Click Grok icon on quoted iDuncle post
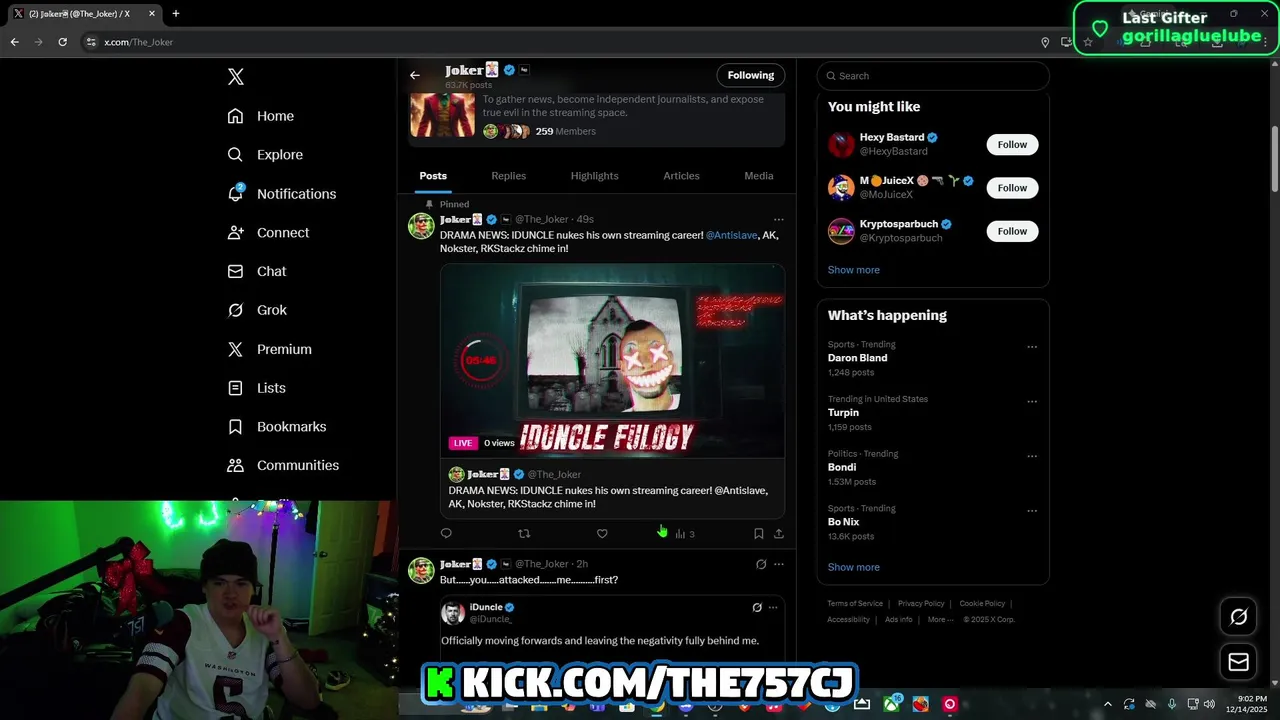Image resolution: width=1280 pixels, height=720 pixels. click(x=757, y=607)
